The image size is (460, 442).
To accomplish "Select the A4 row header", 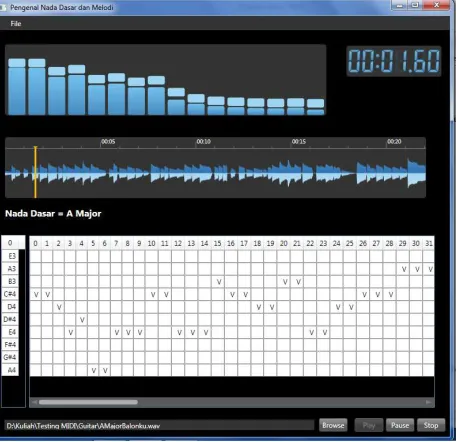I will click(x=10, y=370).
